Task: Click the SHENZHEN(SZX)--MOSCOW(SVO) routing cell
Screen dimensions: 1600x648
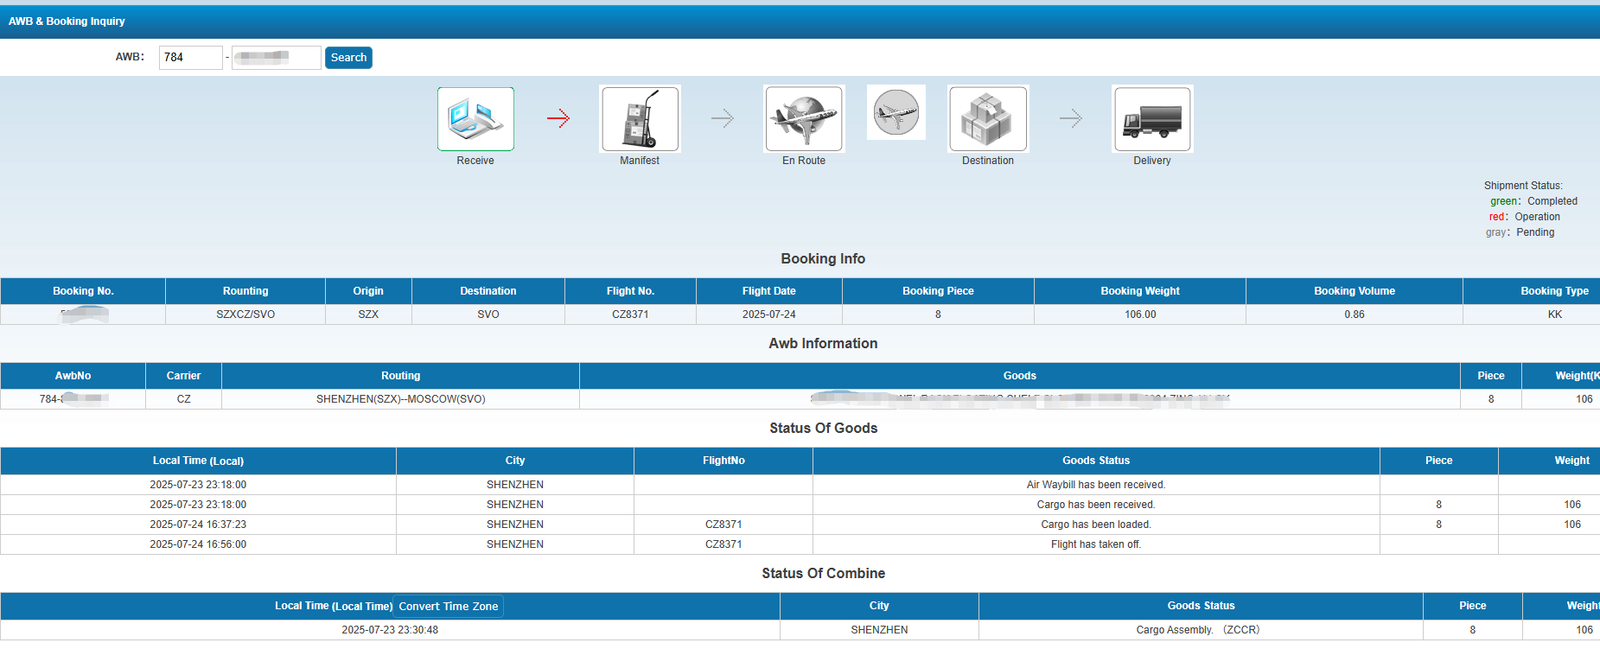Action: [400, 399]
